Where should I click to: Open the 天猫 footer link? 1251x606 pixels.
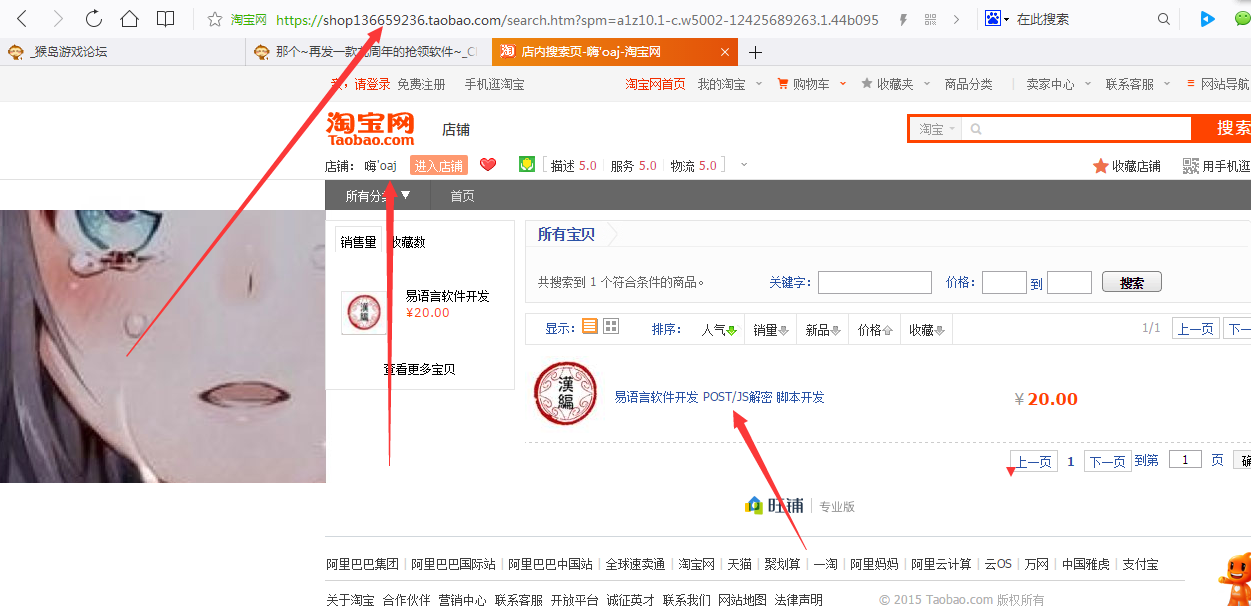pyautogui.click(x=739, y=564)
